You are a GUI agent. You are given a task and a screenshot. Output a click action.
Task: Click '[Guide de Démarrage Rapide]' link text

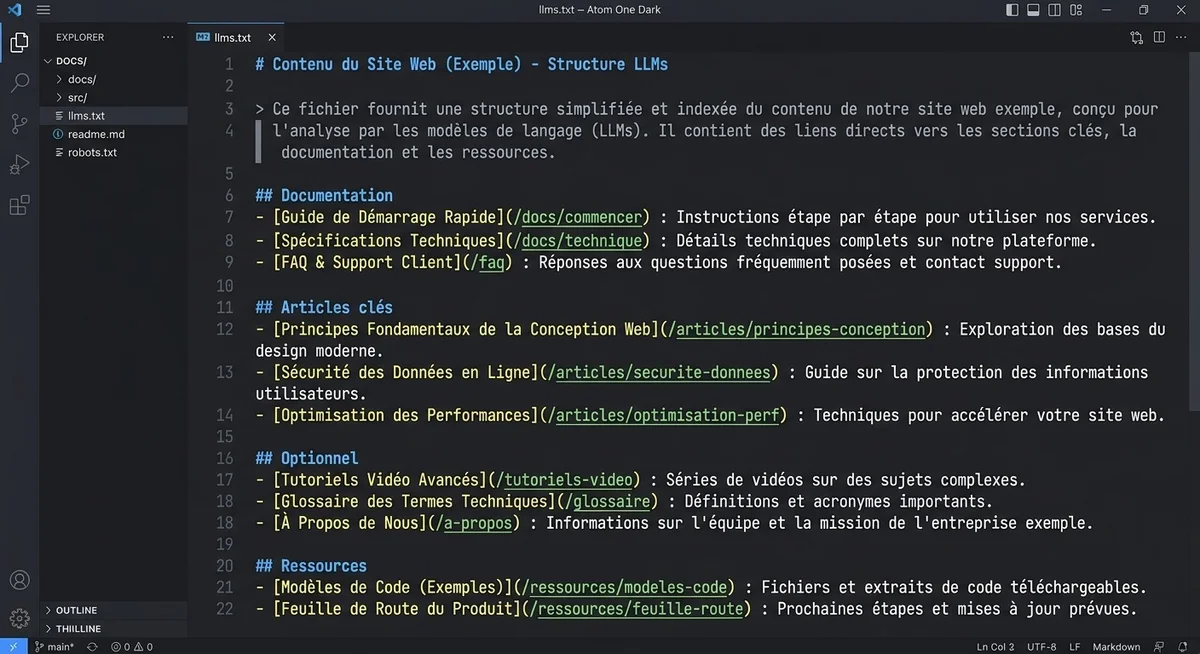pos(389,217)
